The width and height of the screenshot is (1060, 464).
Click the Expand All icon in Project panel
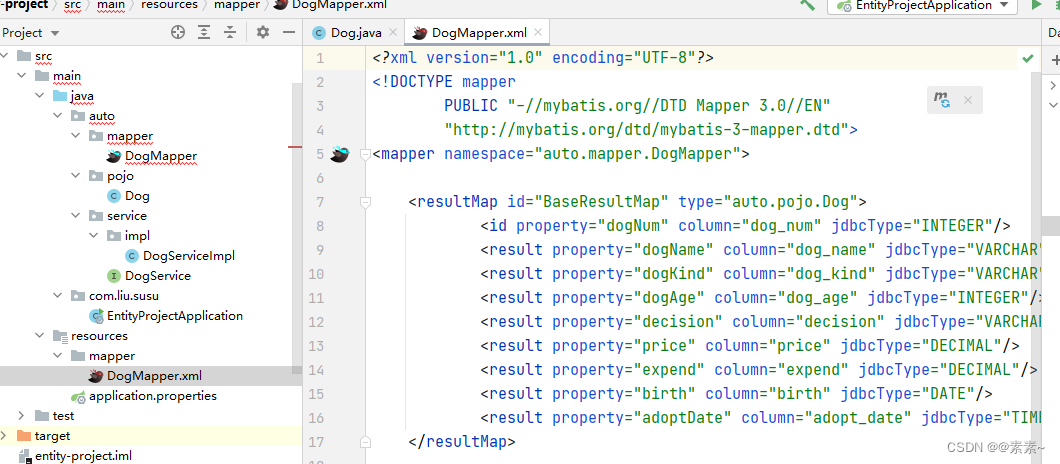click(204, 32)
